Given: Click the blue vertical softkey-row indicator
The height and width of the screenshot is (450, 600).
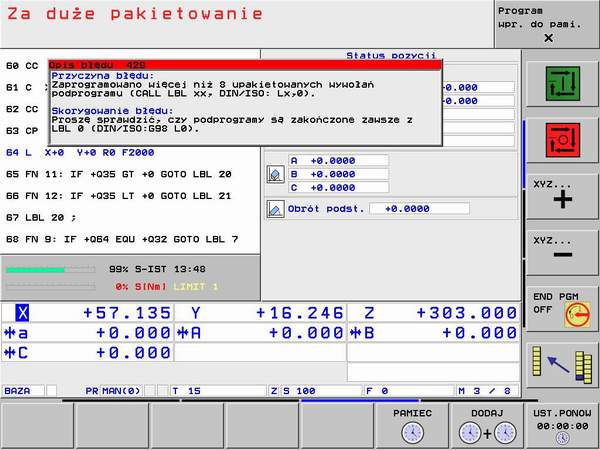Looking at the screenshot, I should coord(524,154).
